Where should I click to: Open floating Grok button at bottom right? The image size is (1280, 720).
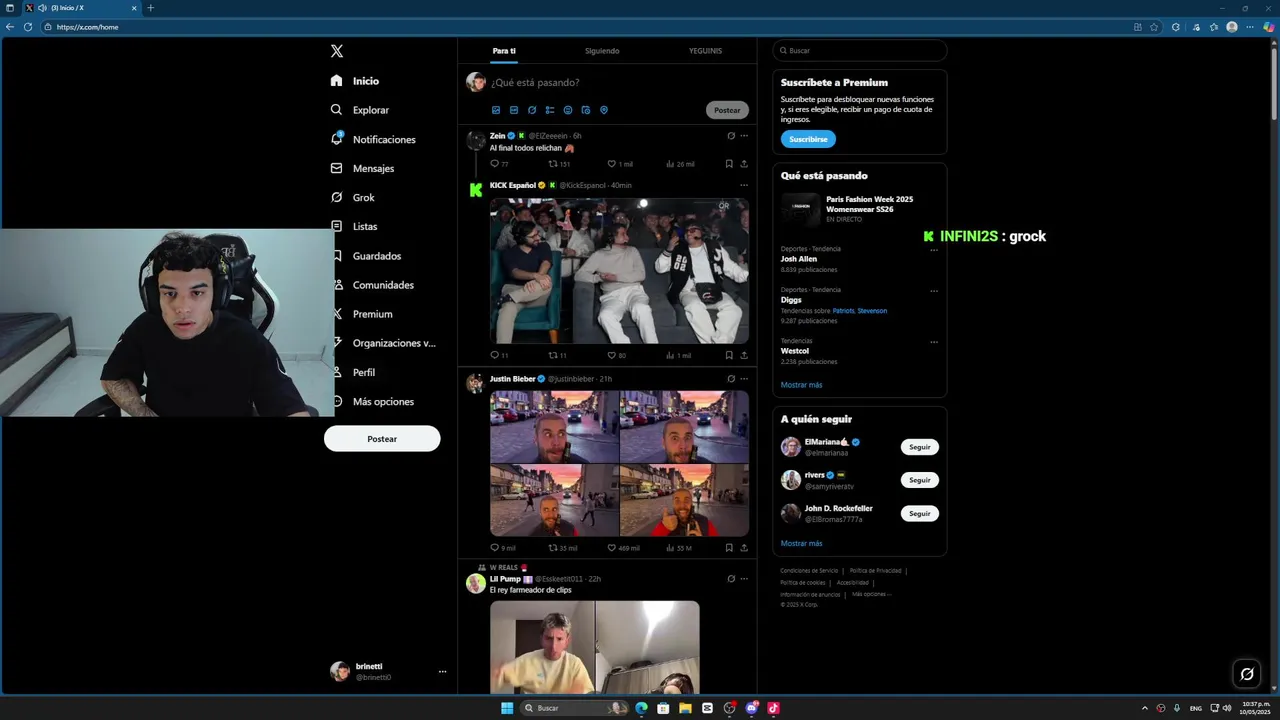point(1247,674)
